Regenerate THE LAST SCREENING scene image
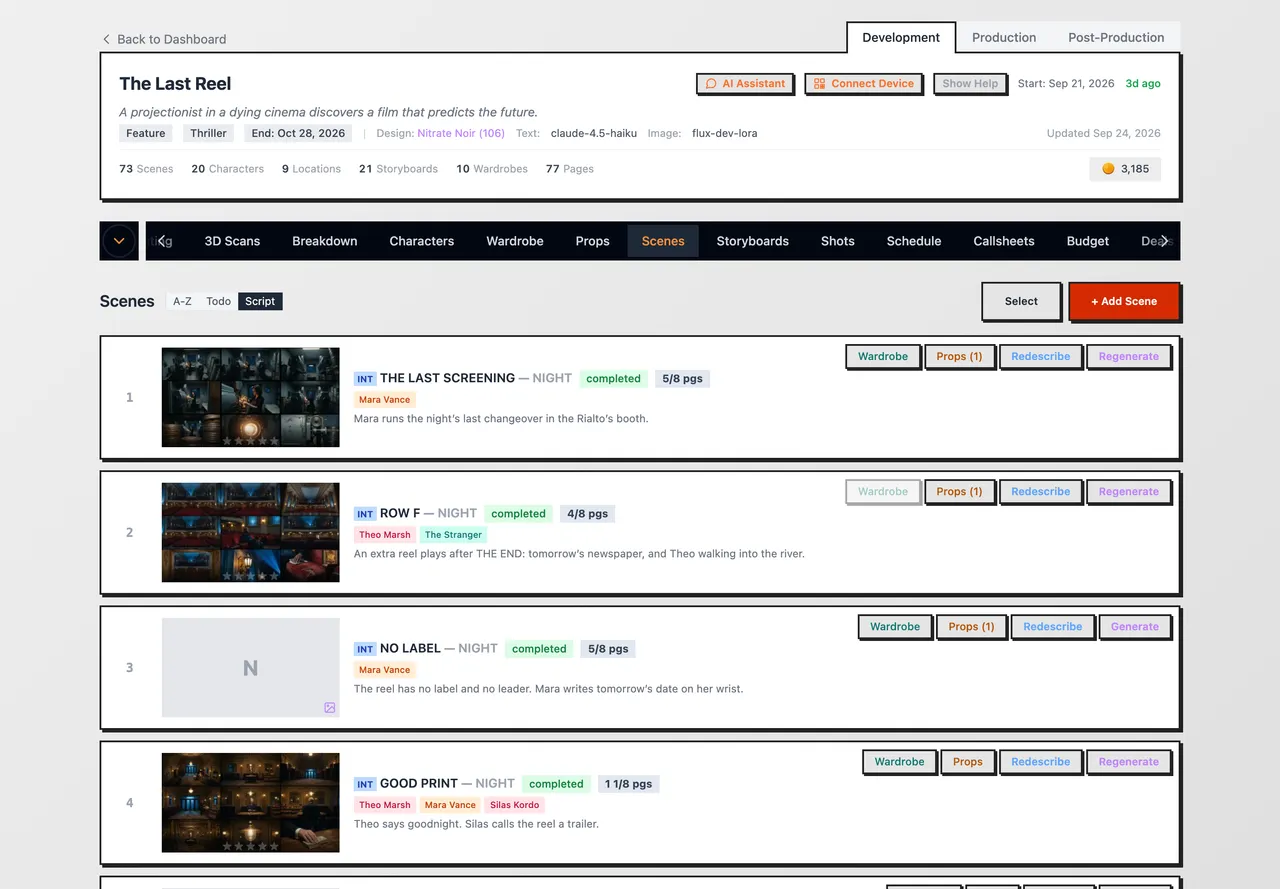 1128,357
